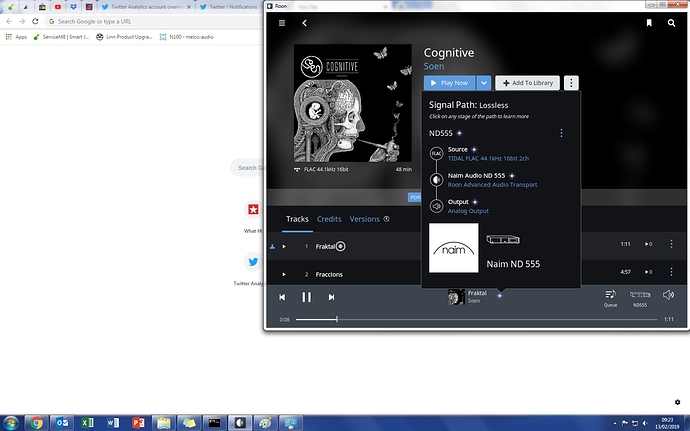Skip to next track
The width and height of the screenshot is (690, 431).
coord(331,297)
